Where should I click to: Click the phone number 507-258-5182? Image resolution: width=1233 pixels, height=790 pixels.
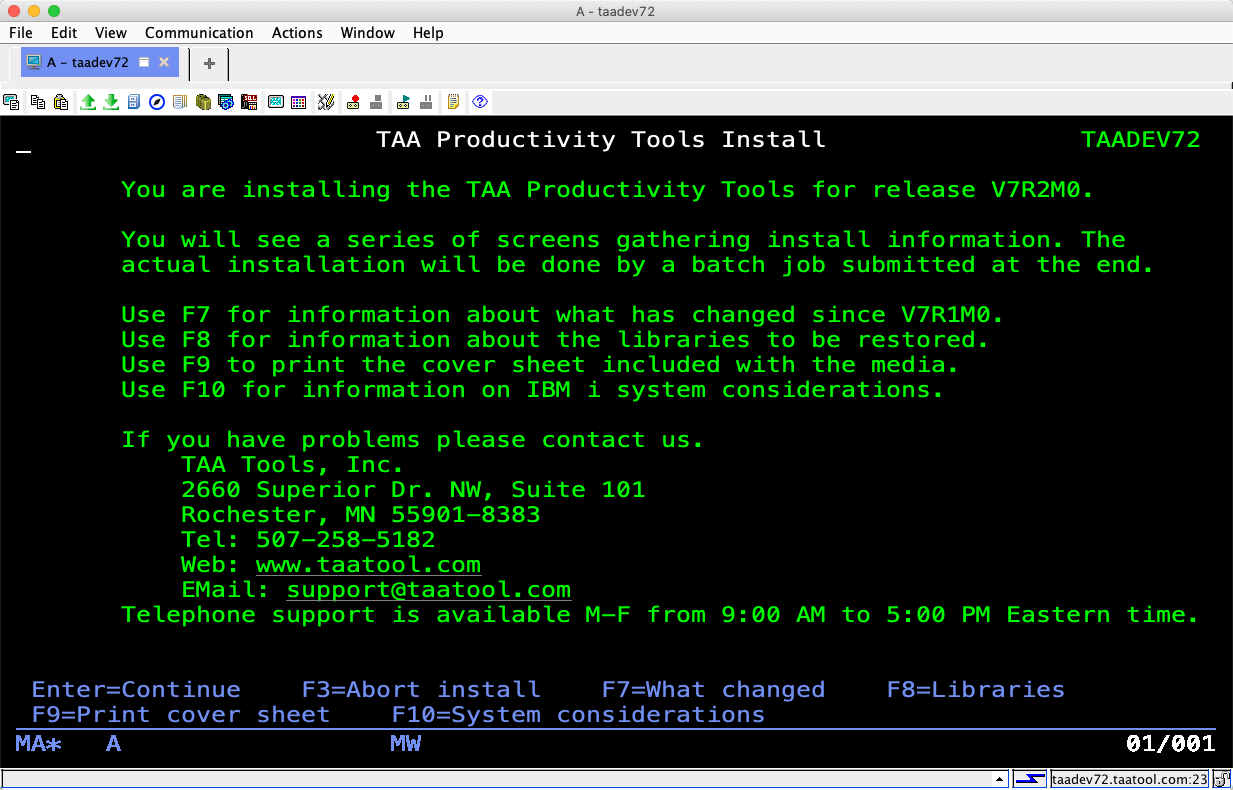click(346, 540)
